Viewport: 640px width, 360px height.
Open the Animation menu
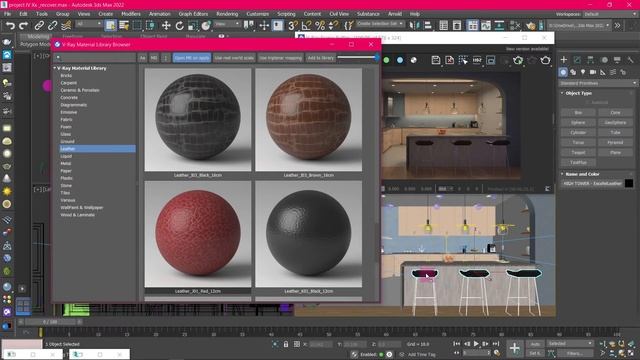[160, 14]
